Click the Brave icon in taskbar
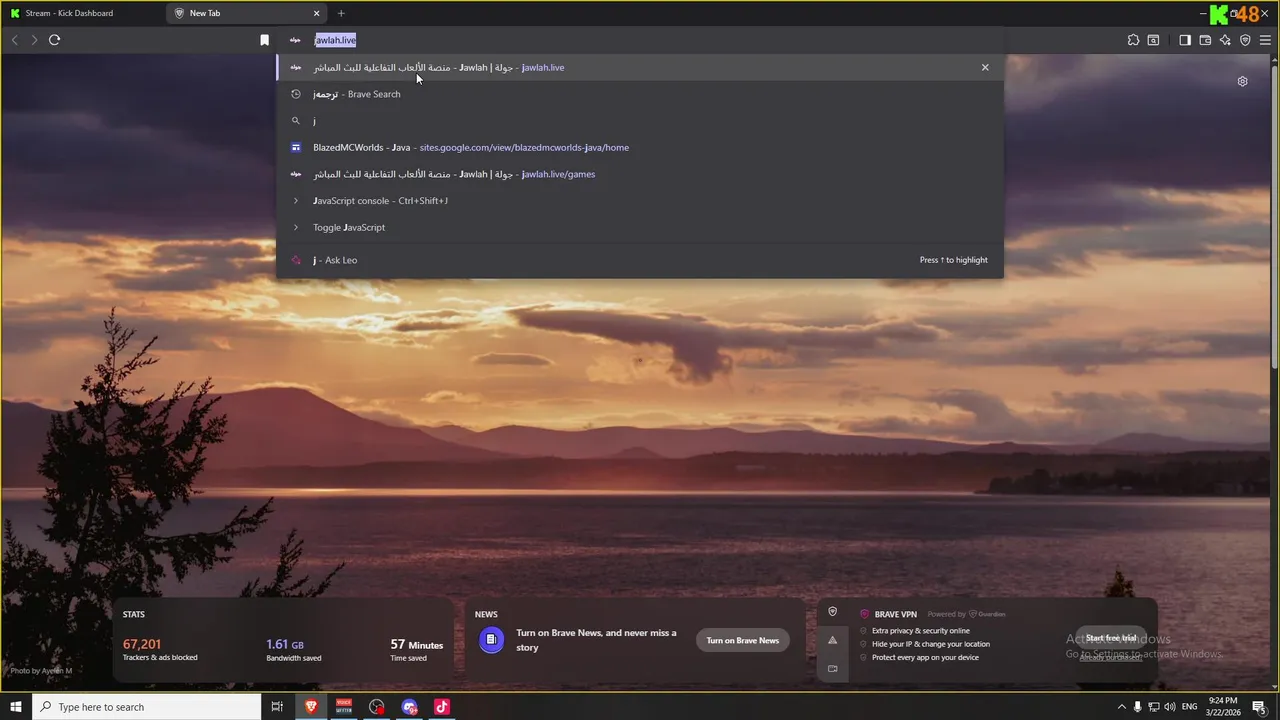1280x720 pixels. [311, 707]
